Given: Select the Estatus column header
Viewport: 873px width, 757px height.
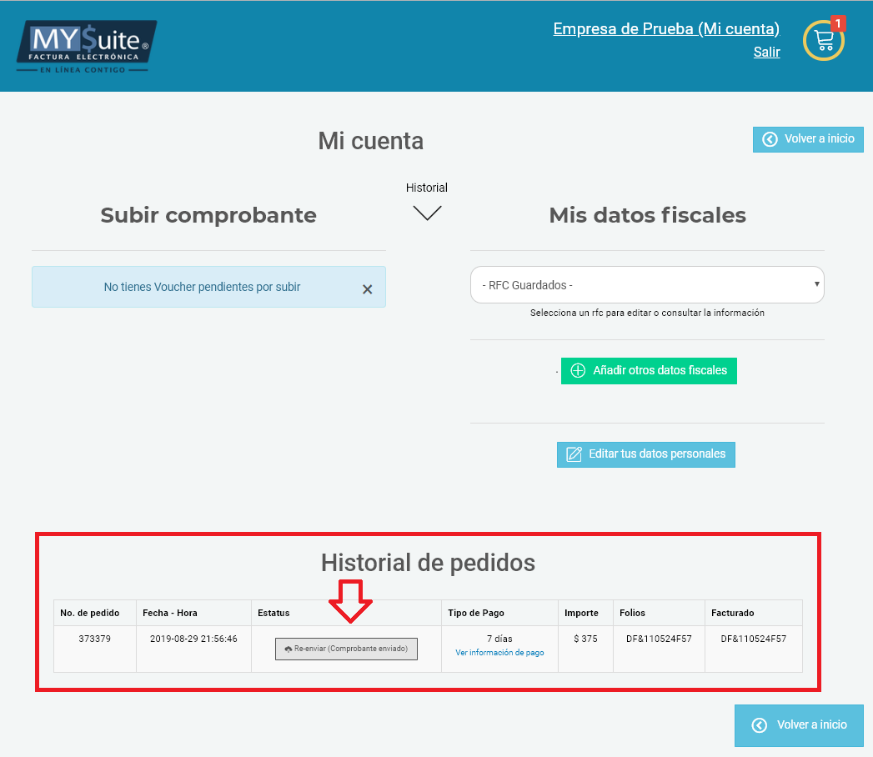Looking at the screenshot, I should (x=274, y=613).
